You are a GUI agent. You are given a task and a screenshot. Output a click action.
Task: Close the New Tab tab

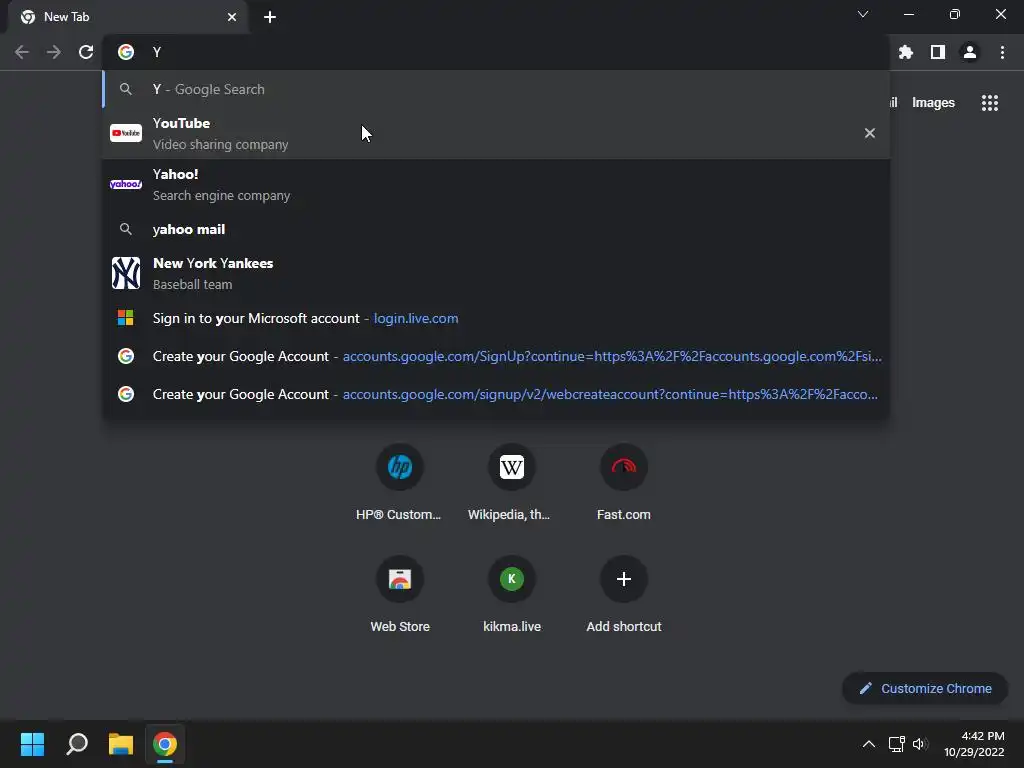(232, 17)
